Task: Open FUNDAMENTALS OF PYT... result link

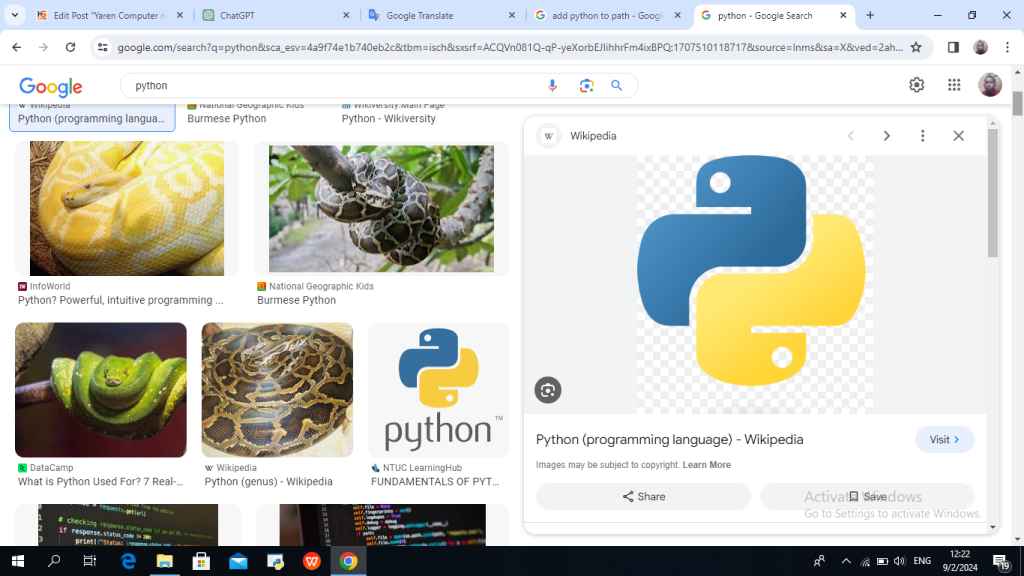Action: pos(435,482)
